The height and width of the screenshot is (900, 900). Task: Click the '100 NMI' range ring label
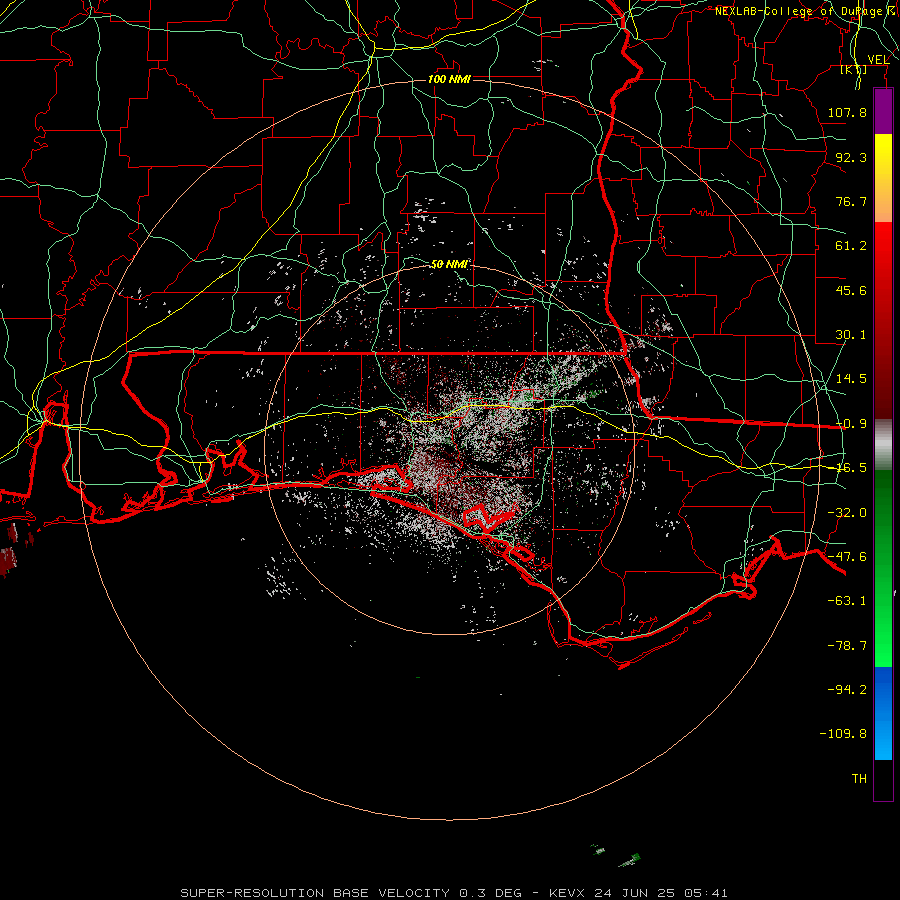point(449,79)
